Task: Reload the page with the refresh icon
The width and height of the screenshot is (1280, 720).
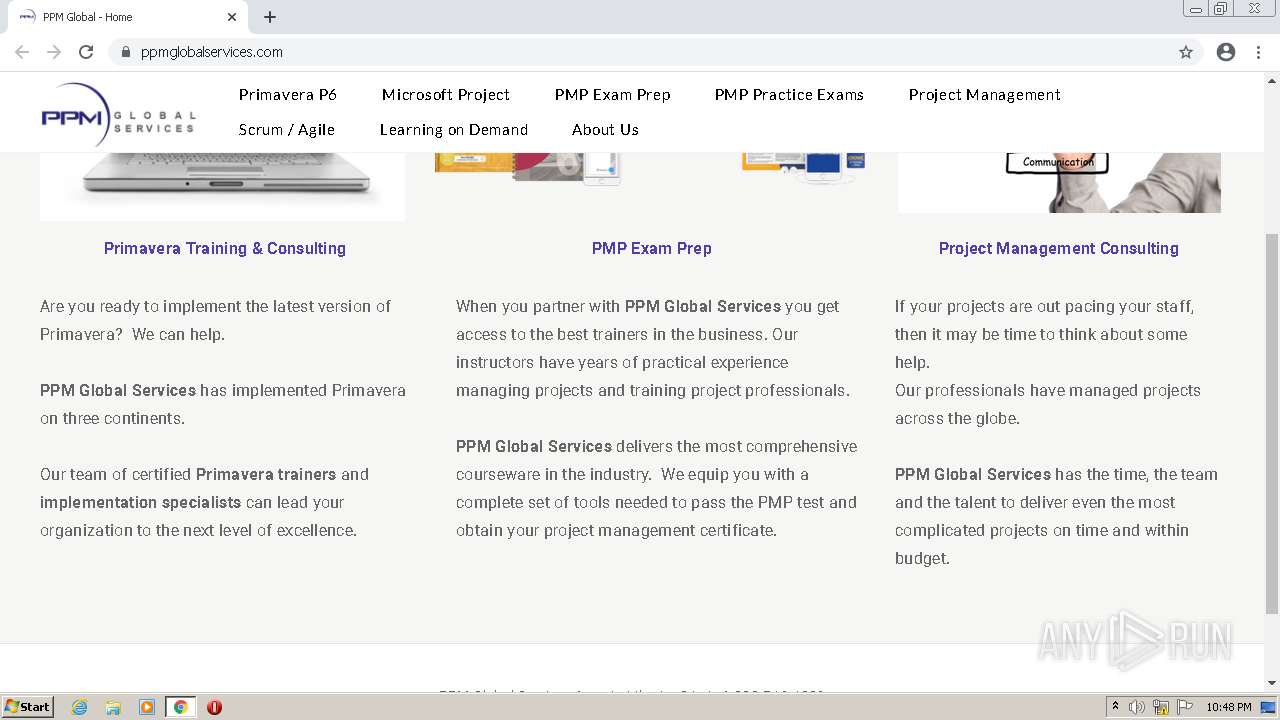Action: [x=86, y=52]
